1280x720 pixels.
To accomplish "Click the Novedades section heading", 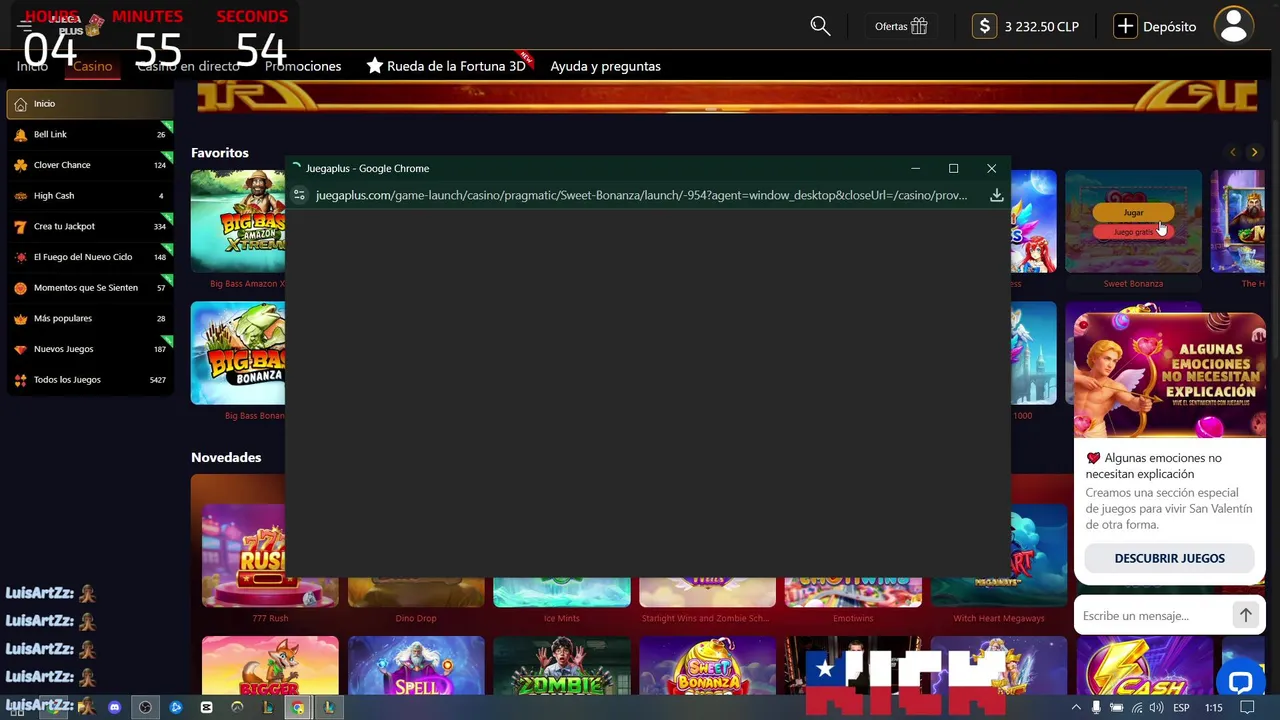I will 226,457.
